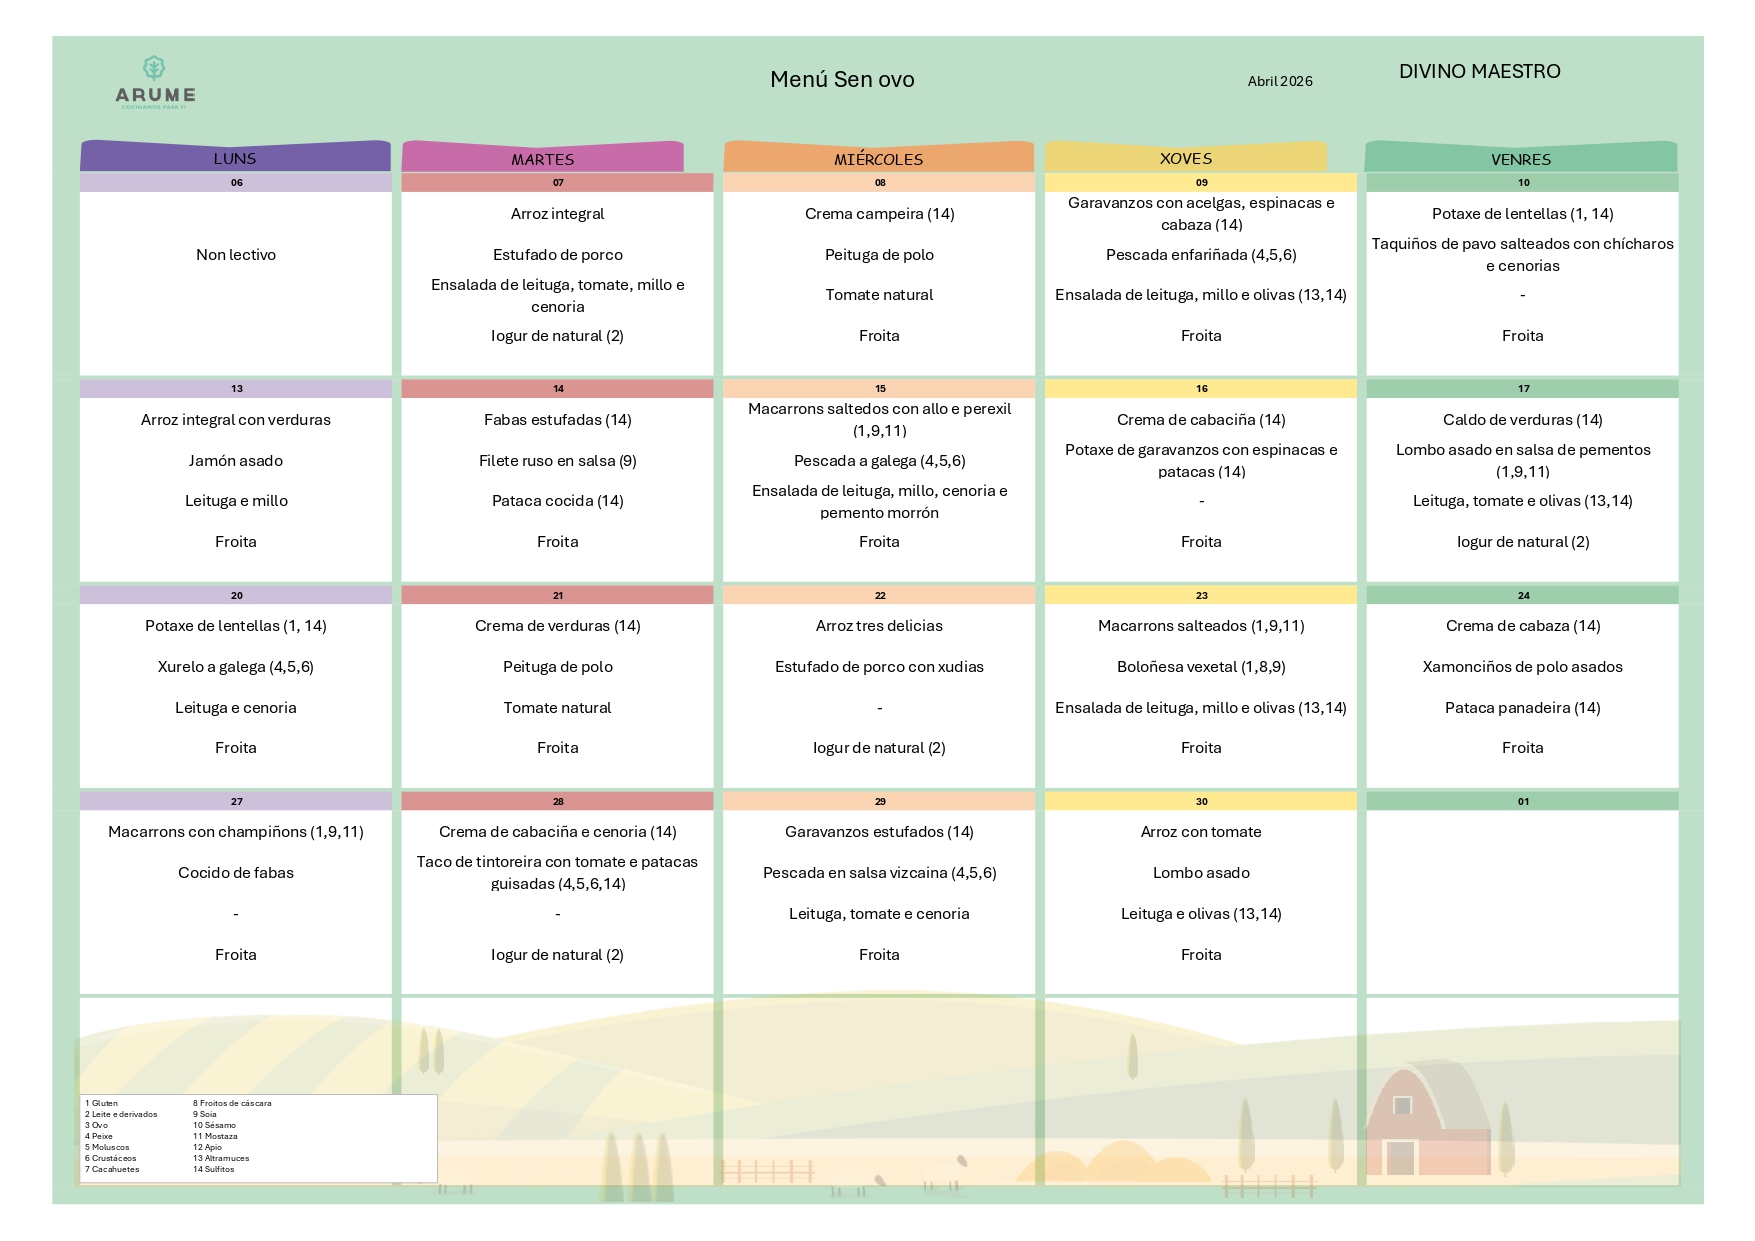Image resolution: width=1755 pixels, height=1241 pixels.
Task: Select Arroz tres delicias on day 22
Action: pos(879,626)
